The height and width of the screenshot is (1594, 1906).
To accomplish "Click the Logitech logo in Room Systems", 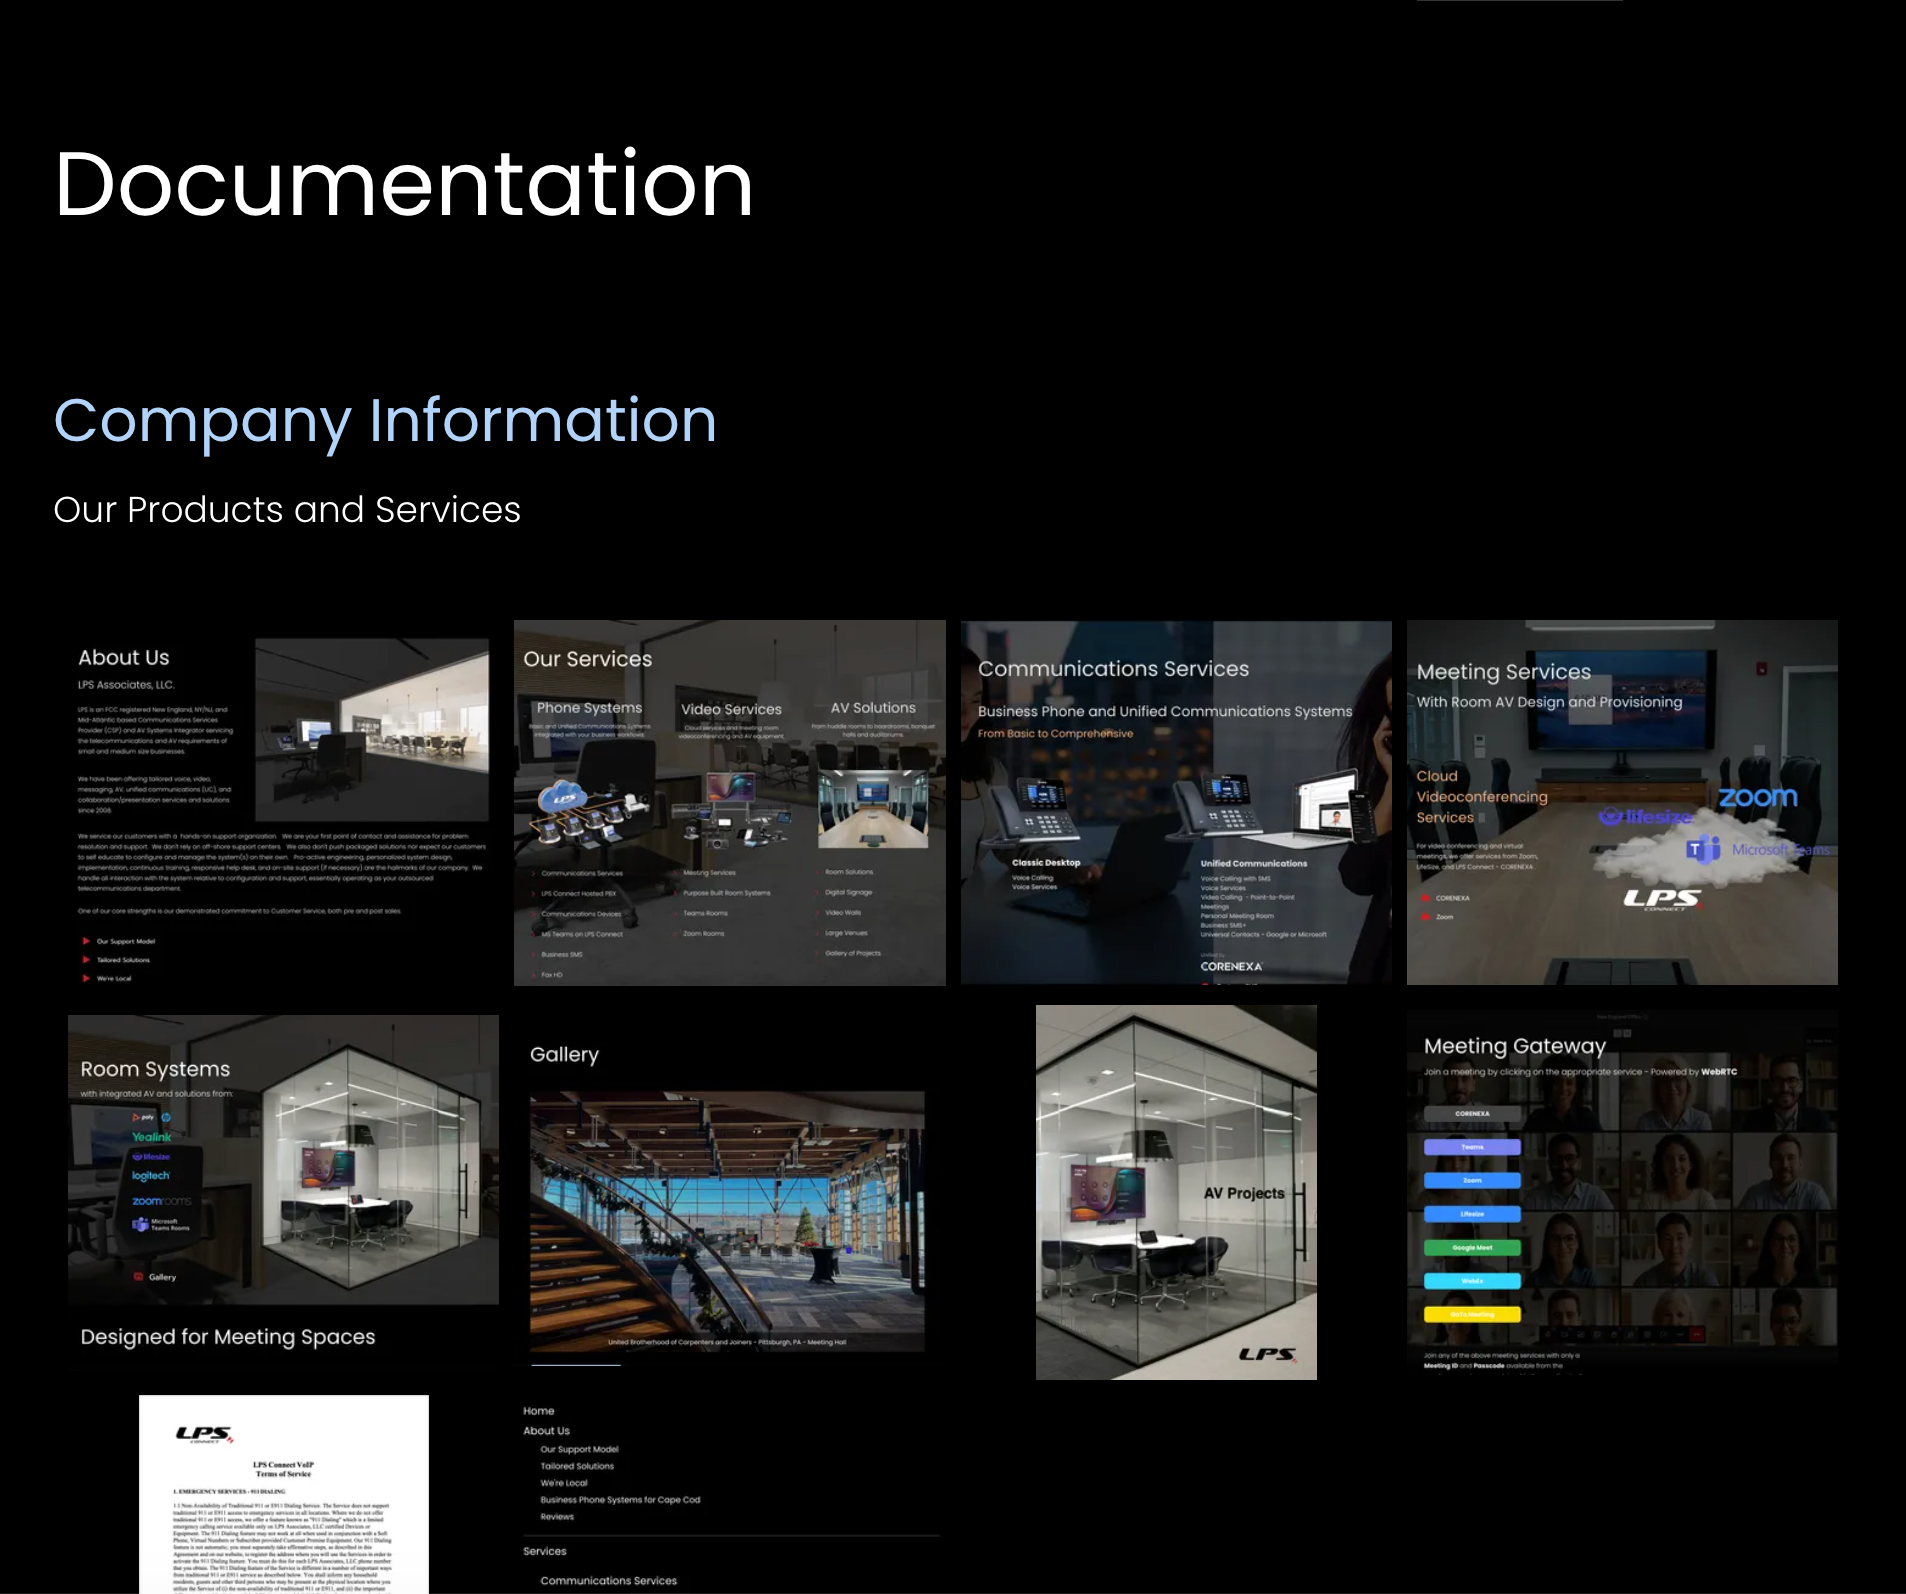I will pos(151,1176).
